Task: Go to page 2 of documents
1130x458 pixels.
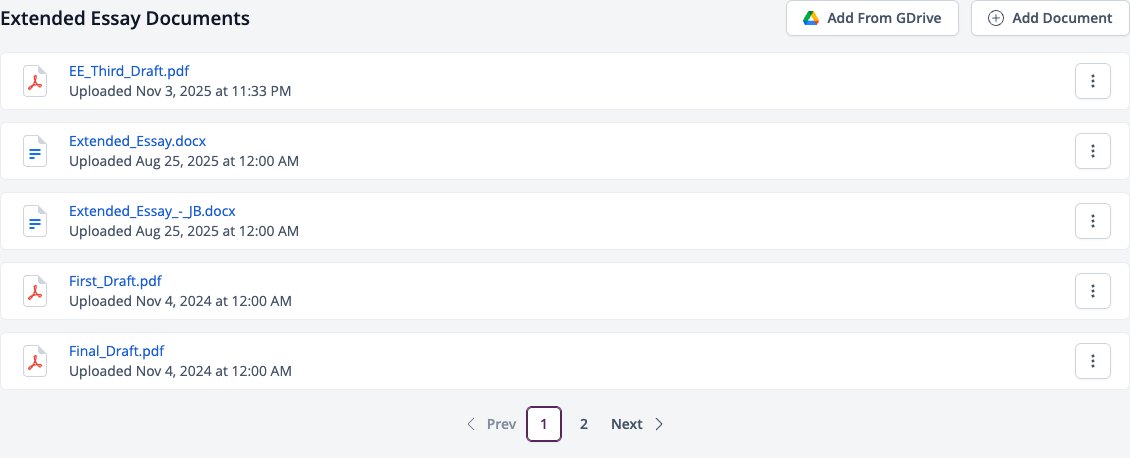Action: pos(584,424)
